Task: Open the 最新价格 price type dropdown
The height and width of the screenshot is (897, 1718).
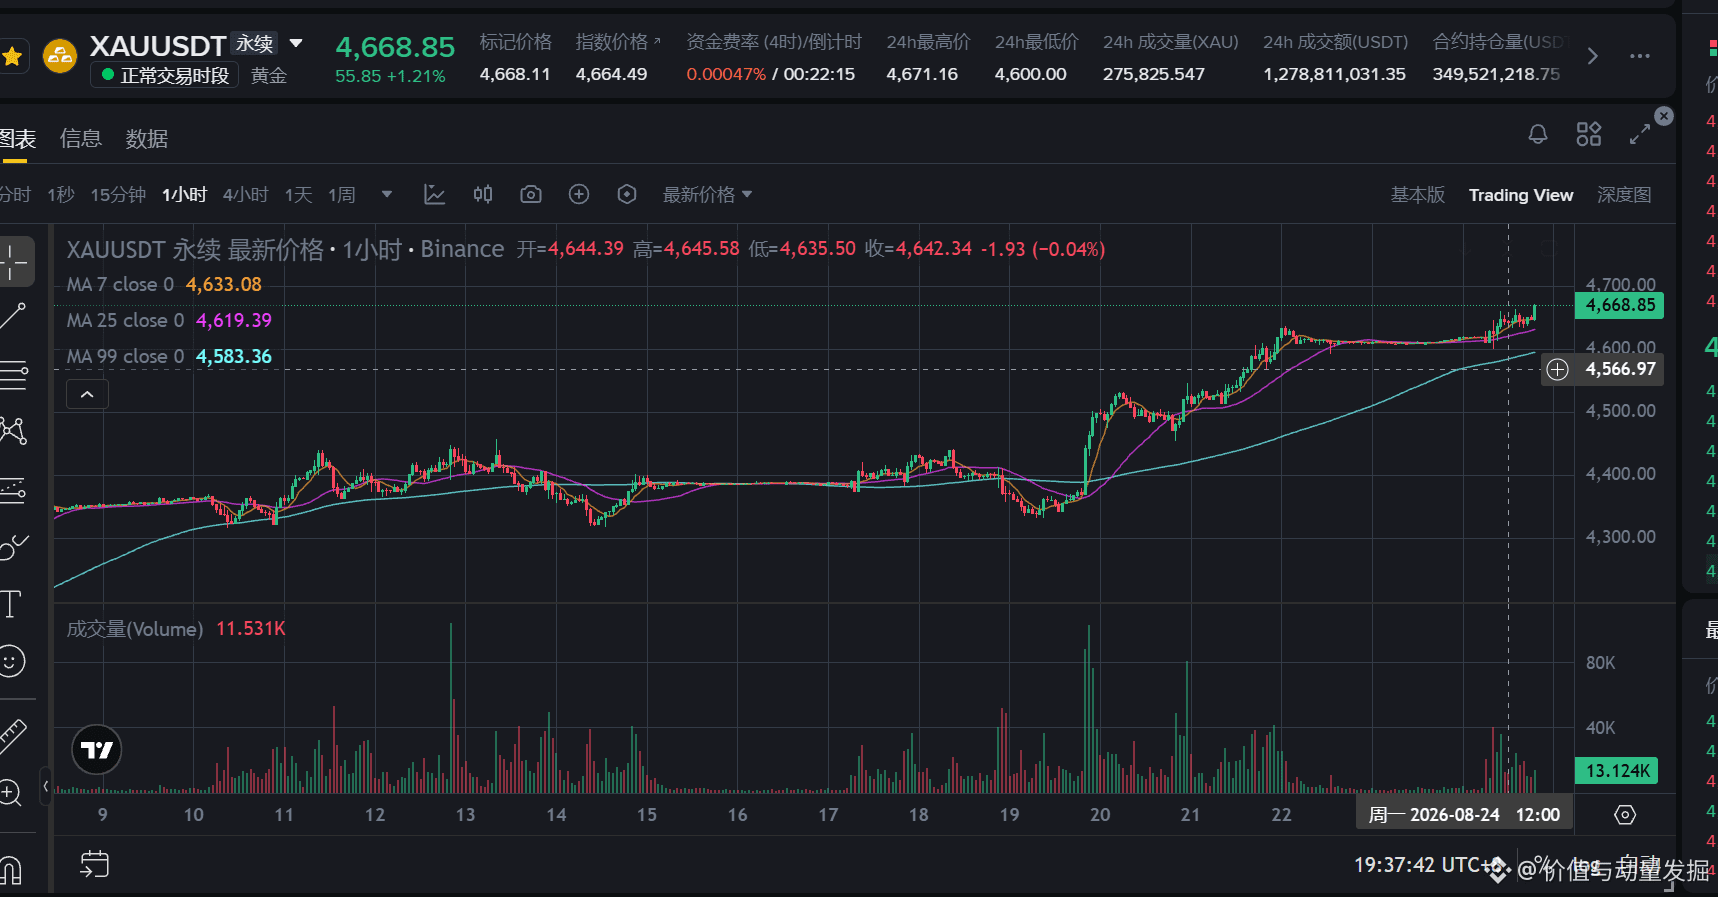Action: point(707,195)
